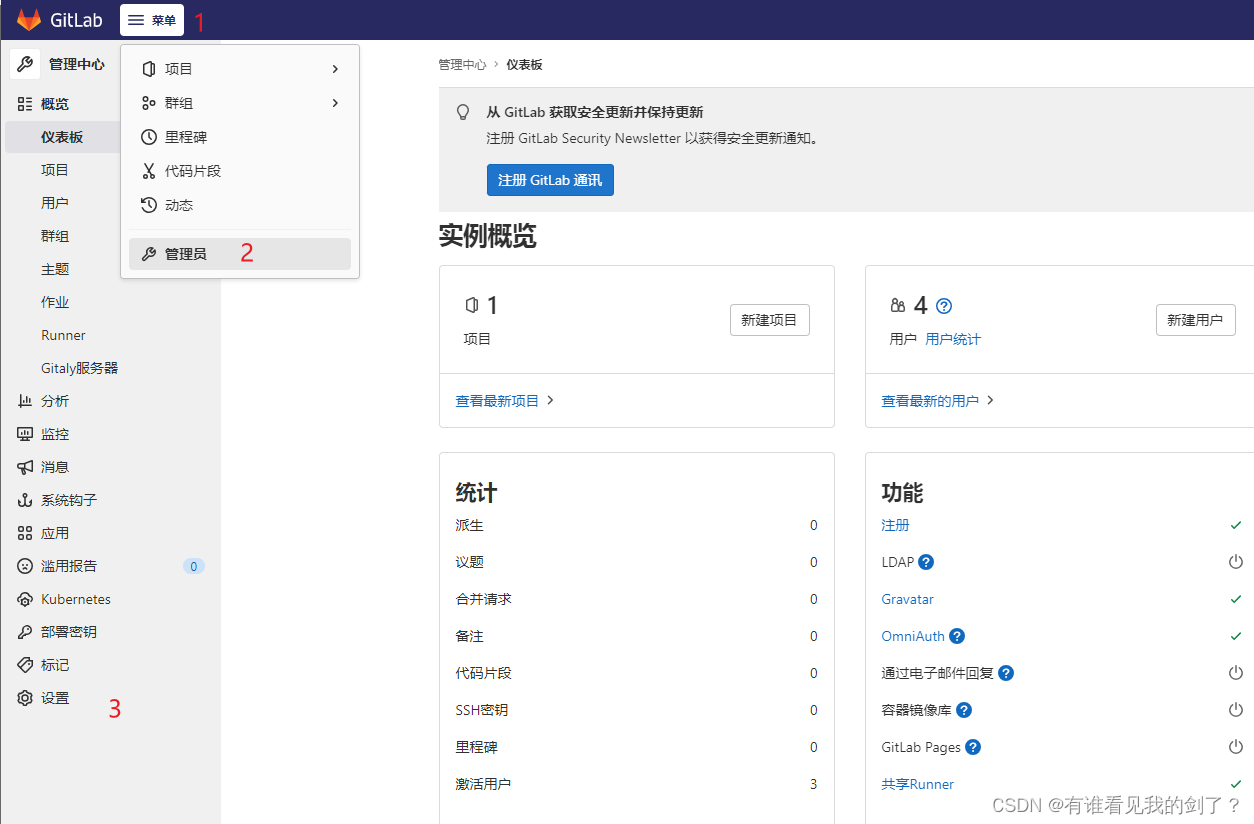This screenshot has height=824, width=1254.
Task: Select 代码片段 in the dropdown menu
Action: (240, 171)
